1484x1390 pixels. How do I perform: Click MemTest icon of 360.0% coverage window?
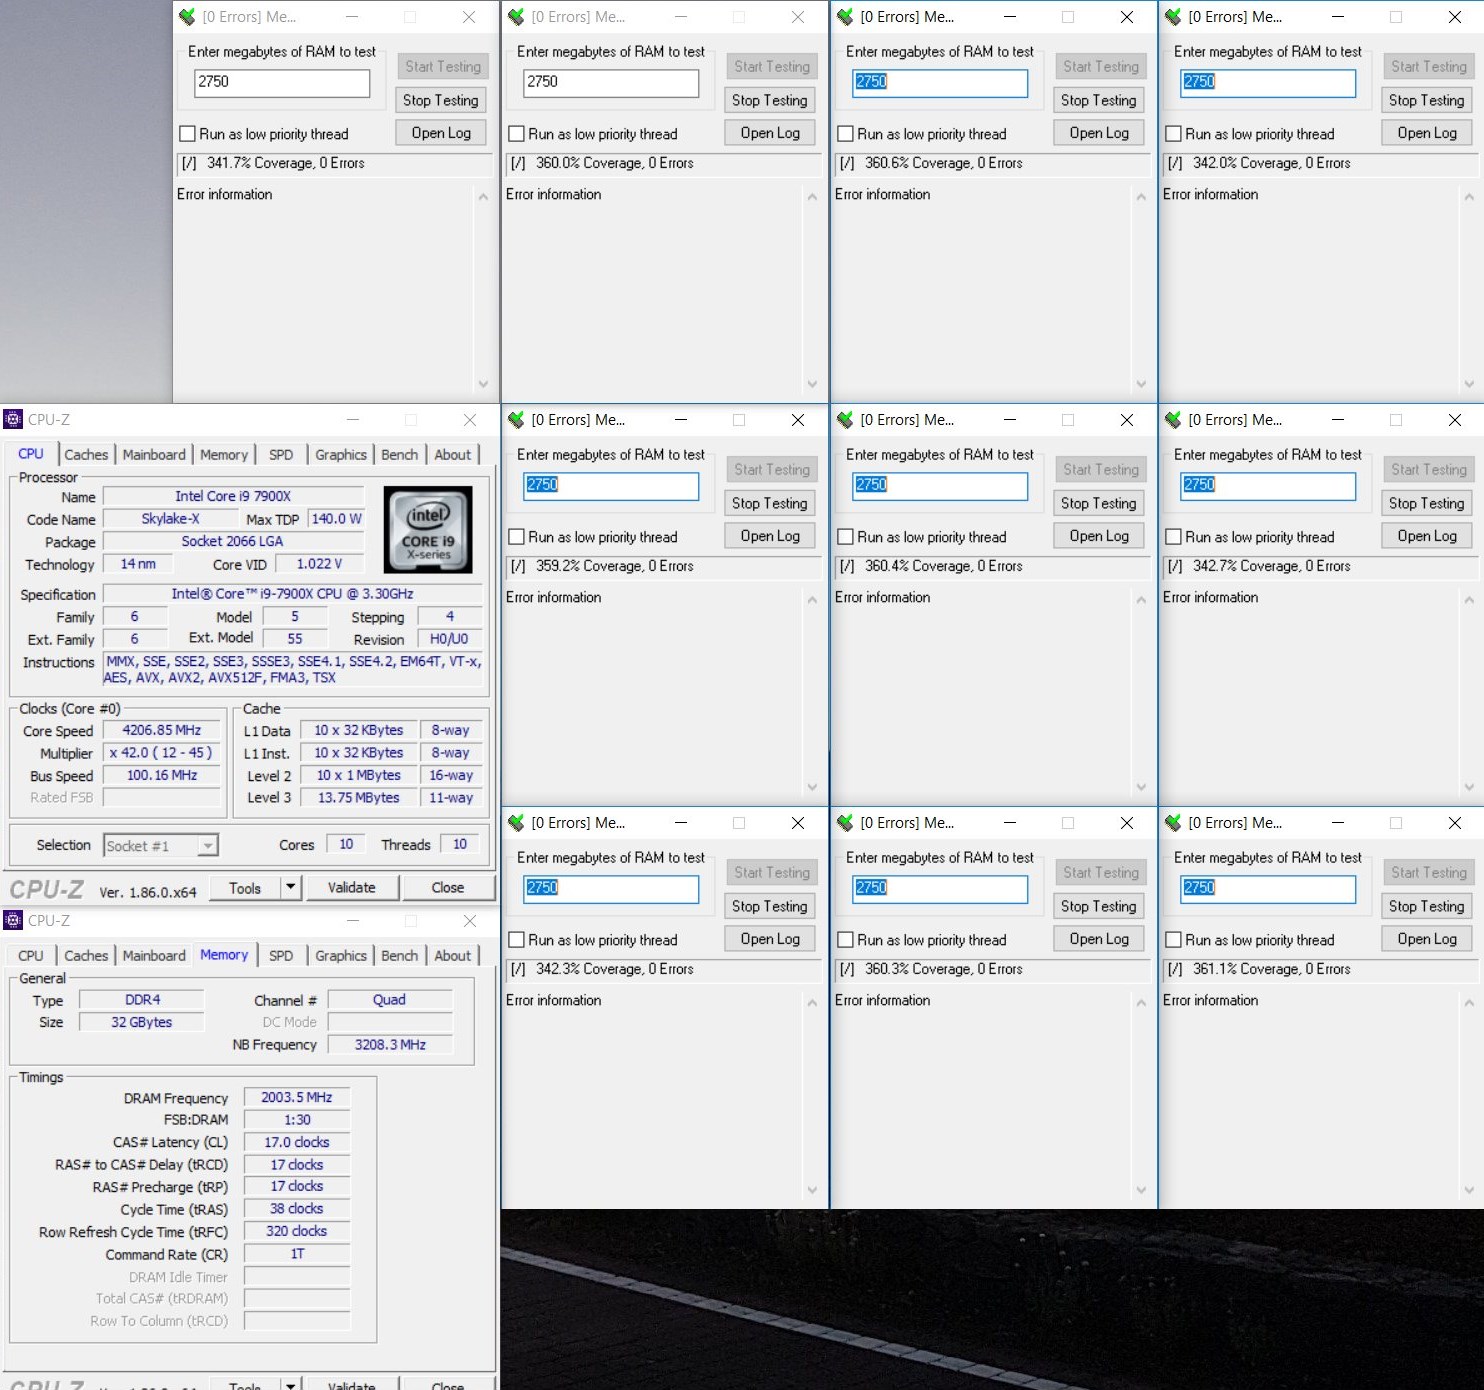pyautogui.click(x=514, y=17)
